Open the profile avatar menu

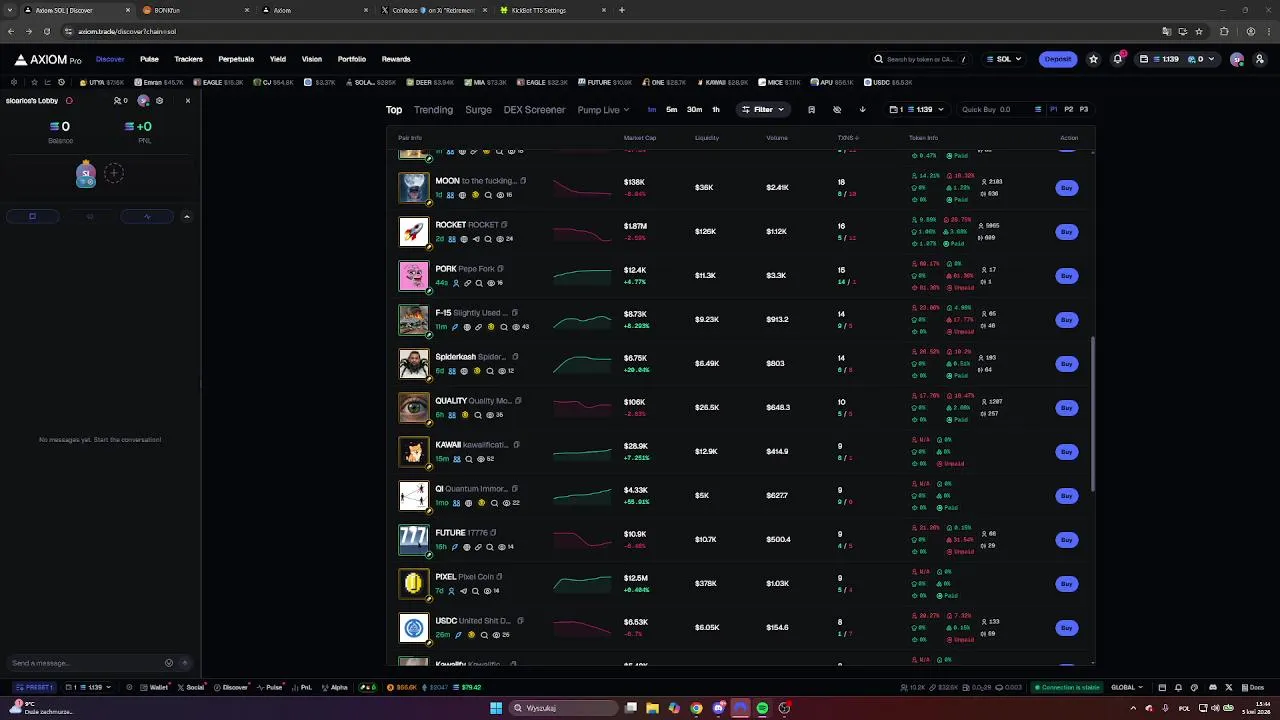point(1237,59)
